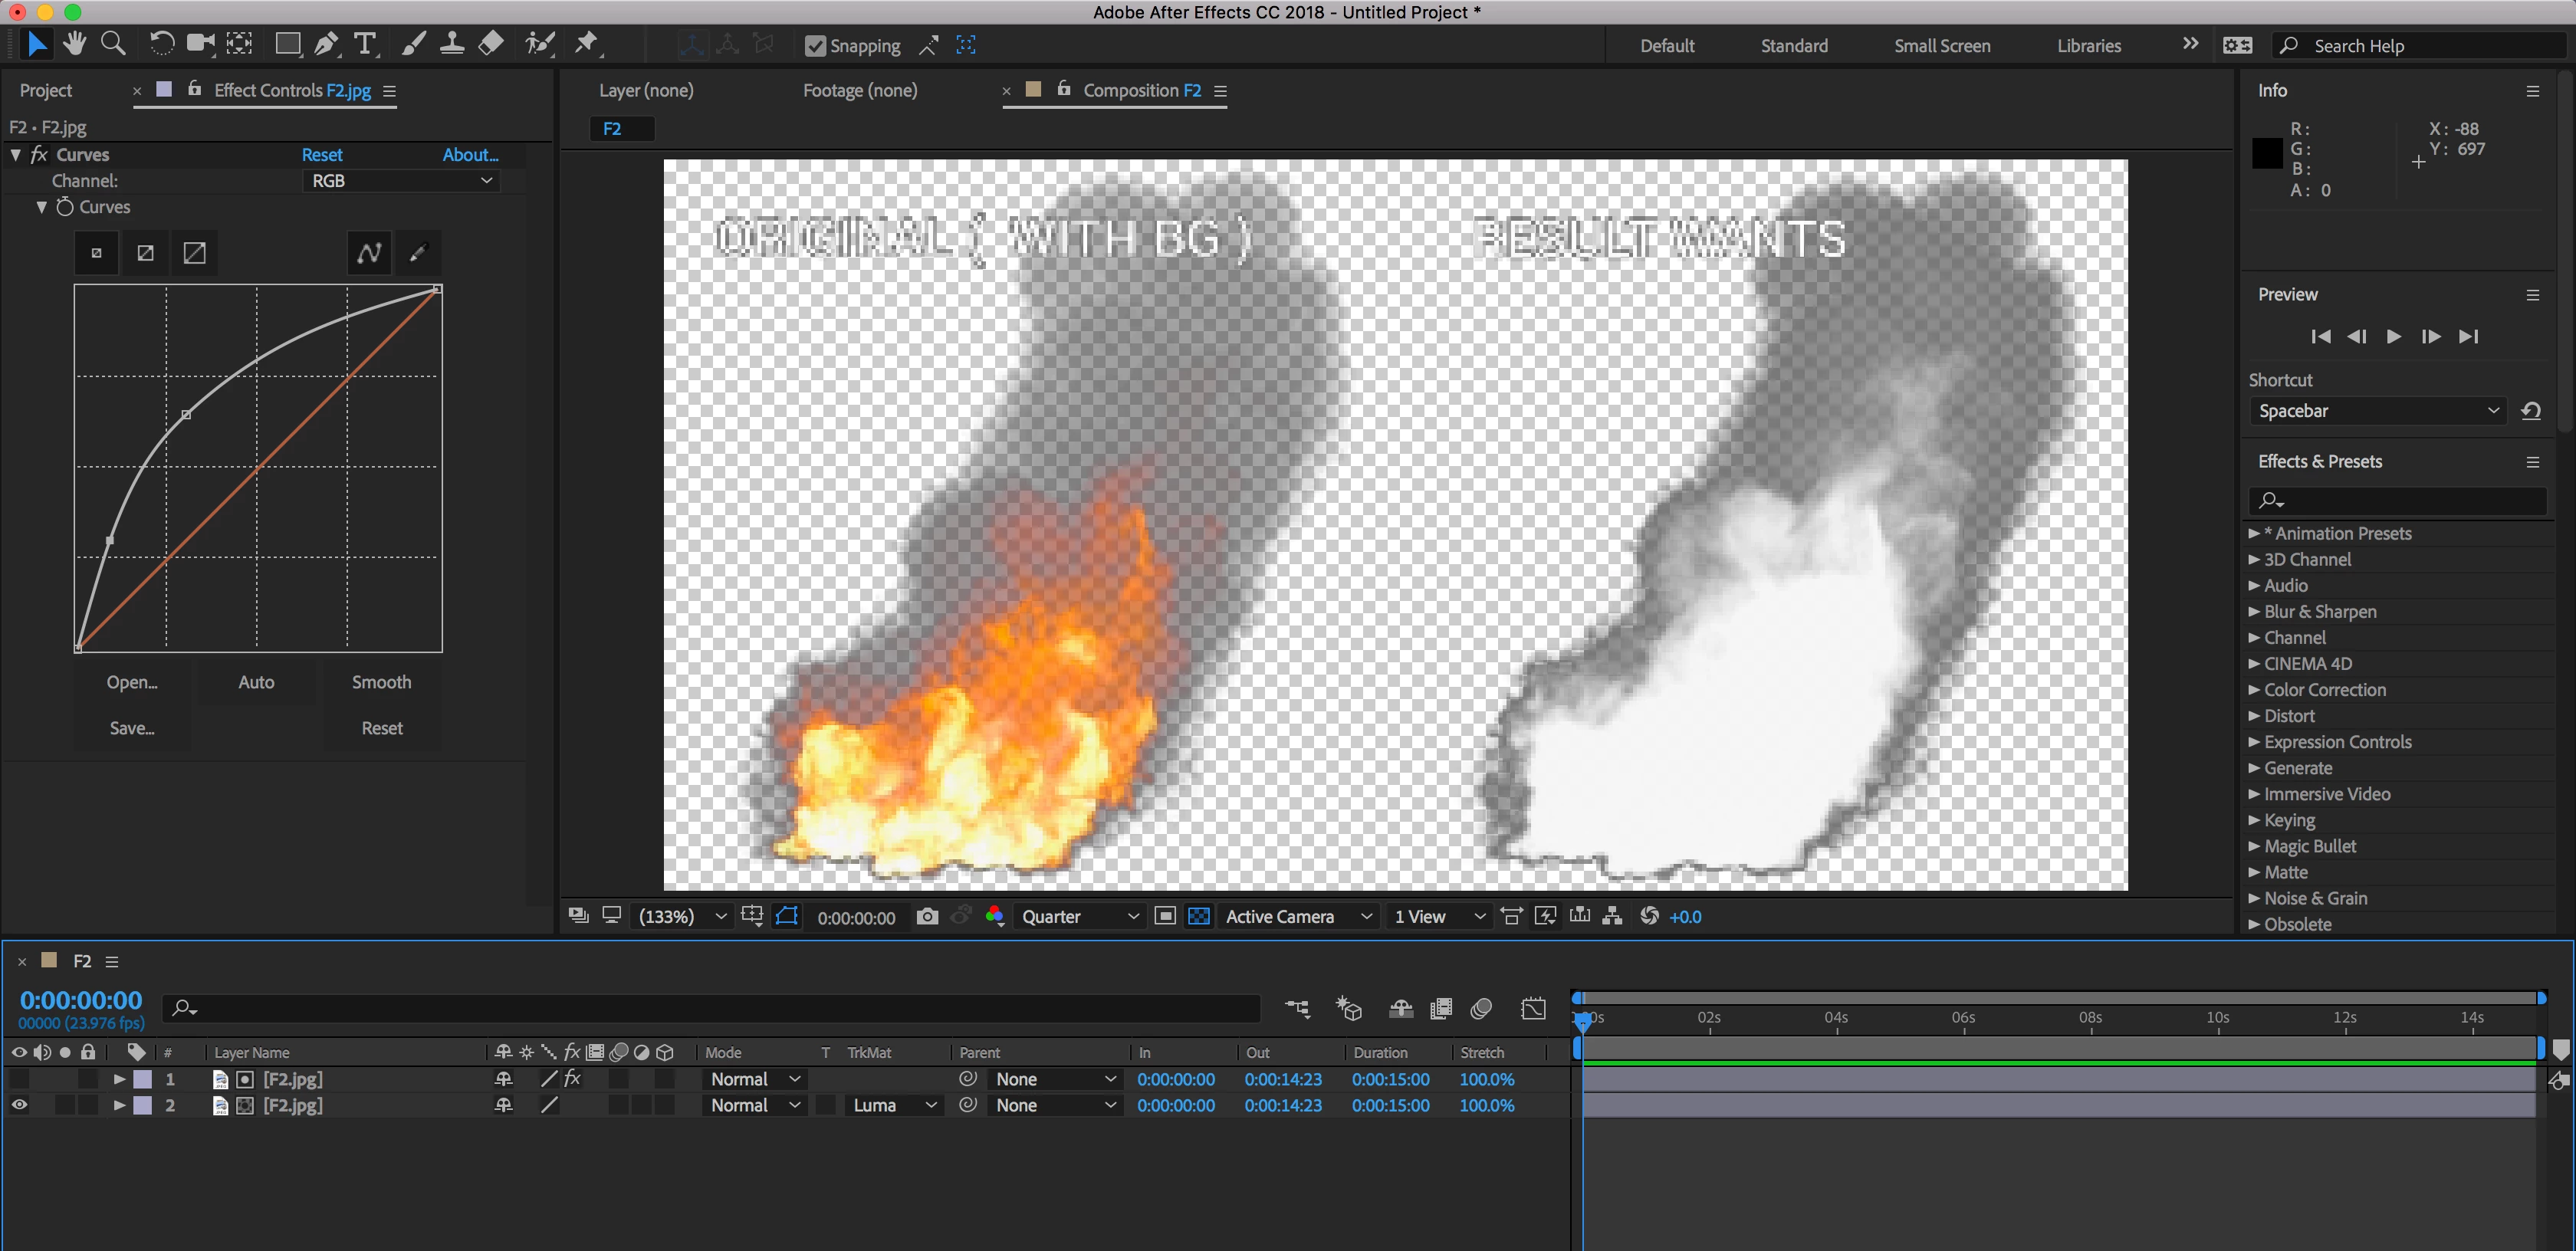The width and height of the screenshot is (2576, 1251).
Task: Click the Reset link for Curves effect
Action: coord(321,155)
